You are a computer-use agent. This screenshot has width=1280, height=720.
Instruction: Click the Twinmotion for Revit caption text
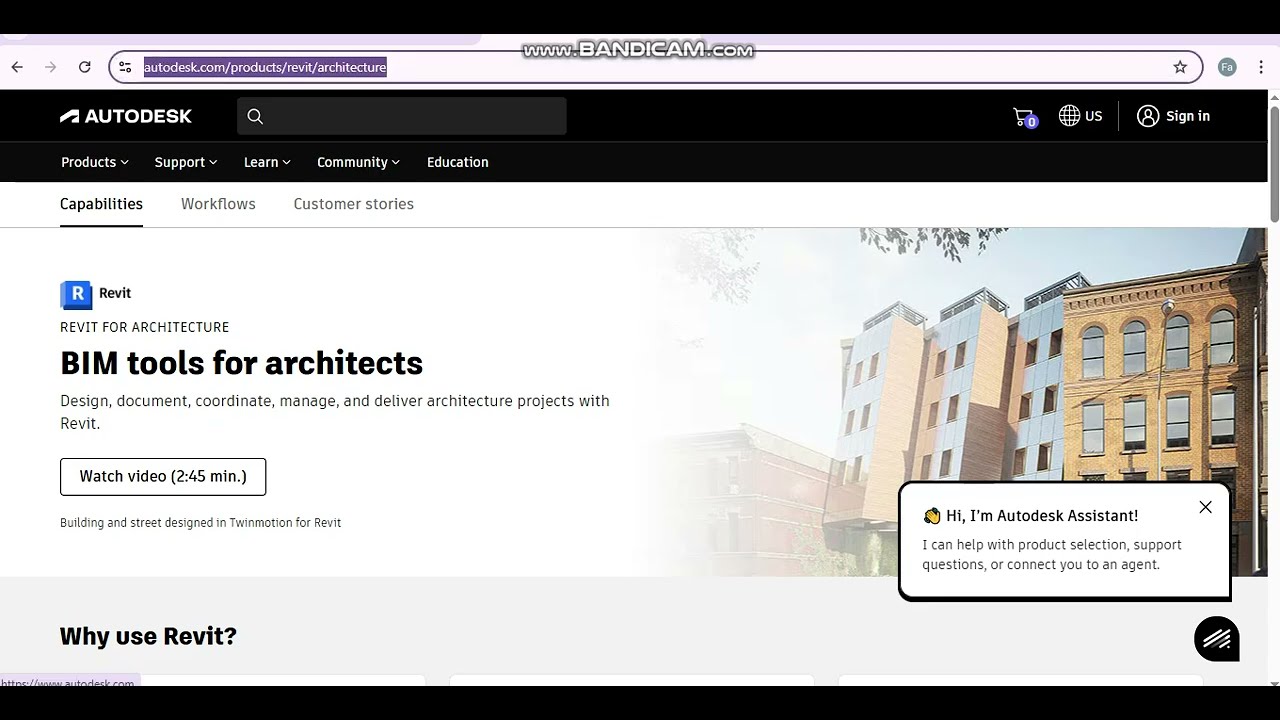pyautogui.click(x=200, y=523)
